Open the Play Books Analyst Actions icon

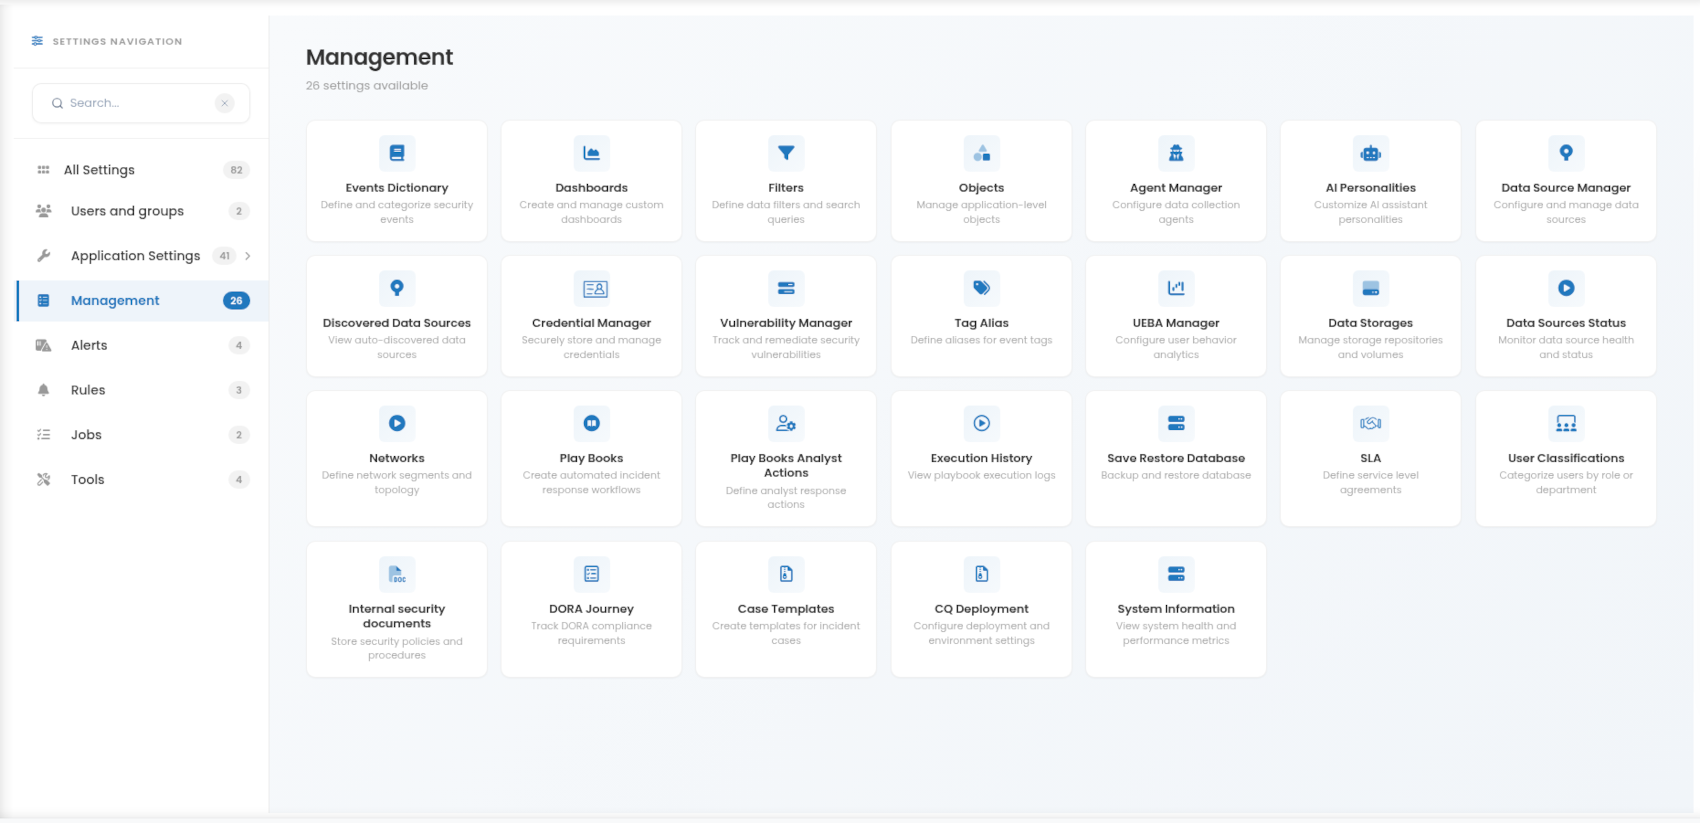(x=786, y=423)
